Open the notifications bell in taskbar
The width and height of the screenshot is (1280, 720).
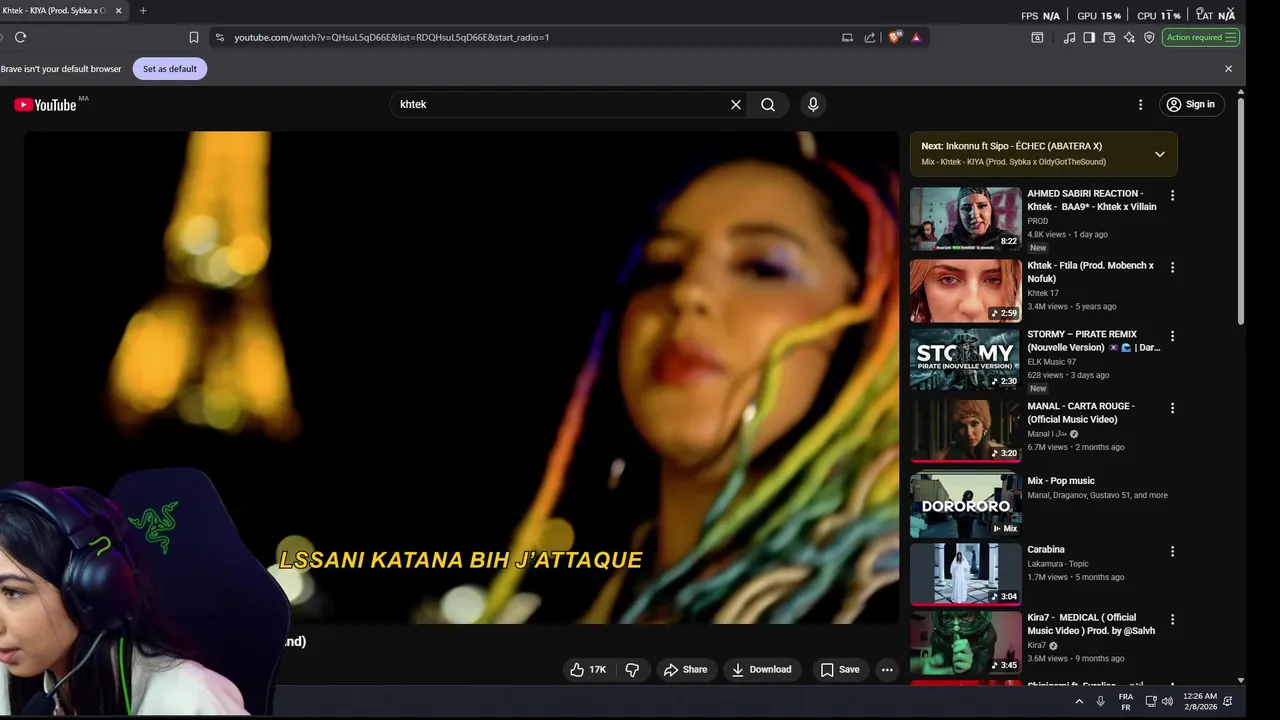(x=1228, y=702)
